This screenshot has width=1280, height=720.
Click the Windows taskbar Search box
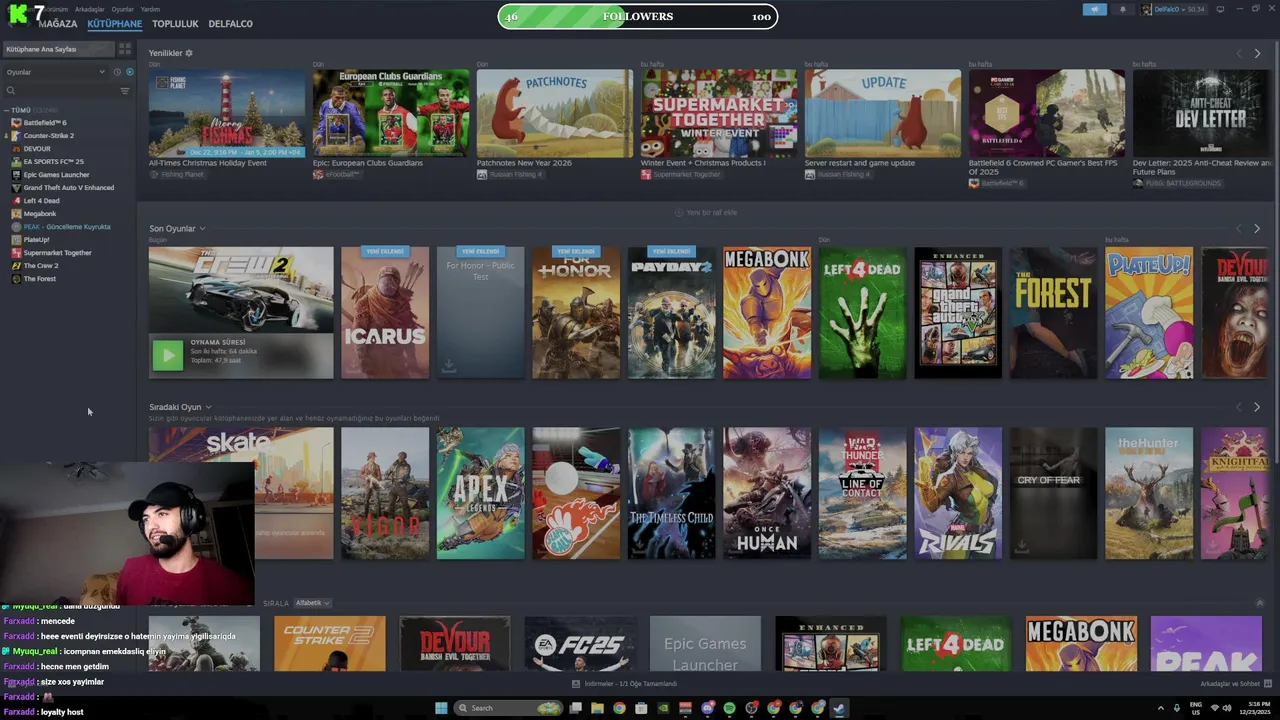(507, 708)
